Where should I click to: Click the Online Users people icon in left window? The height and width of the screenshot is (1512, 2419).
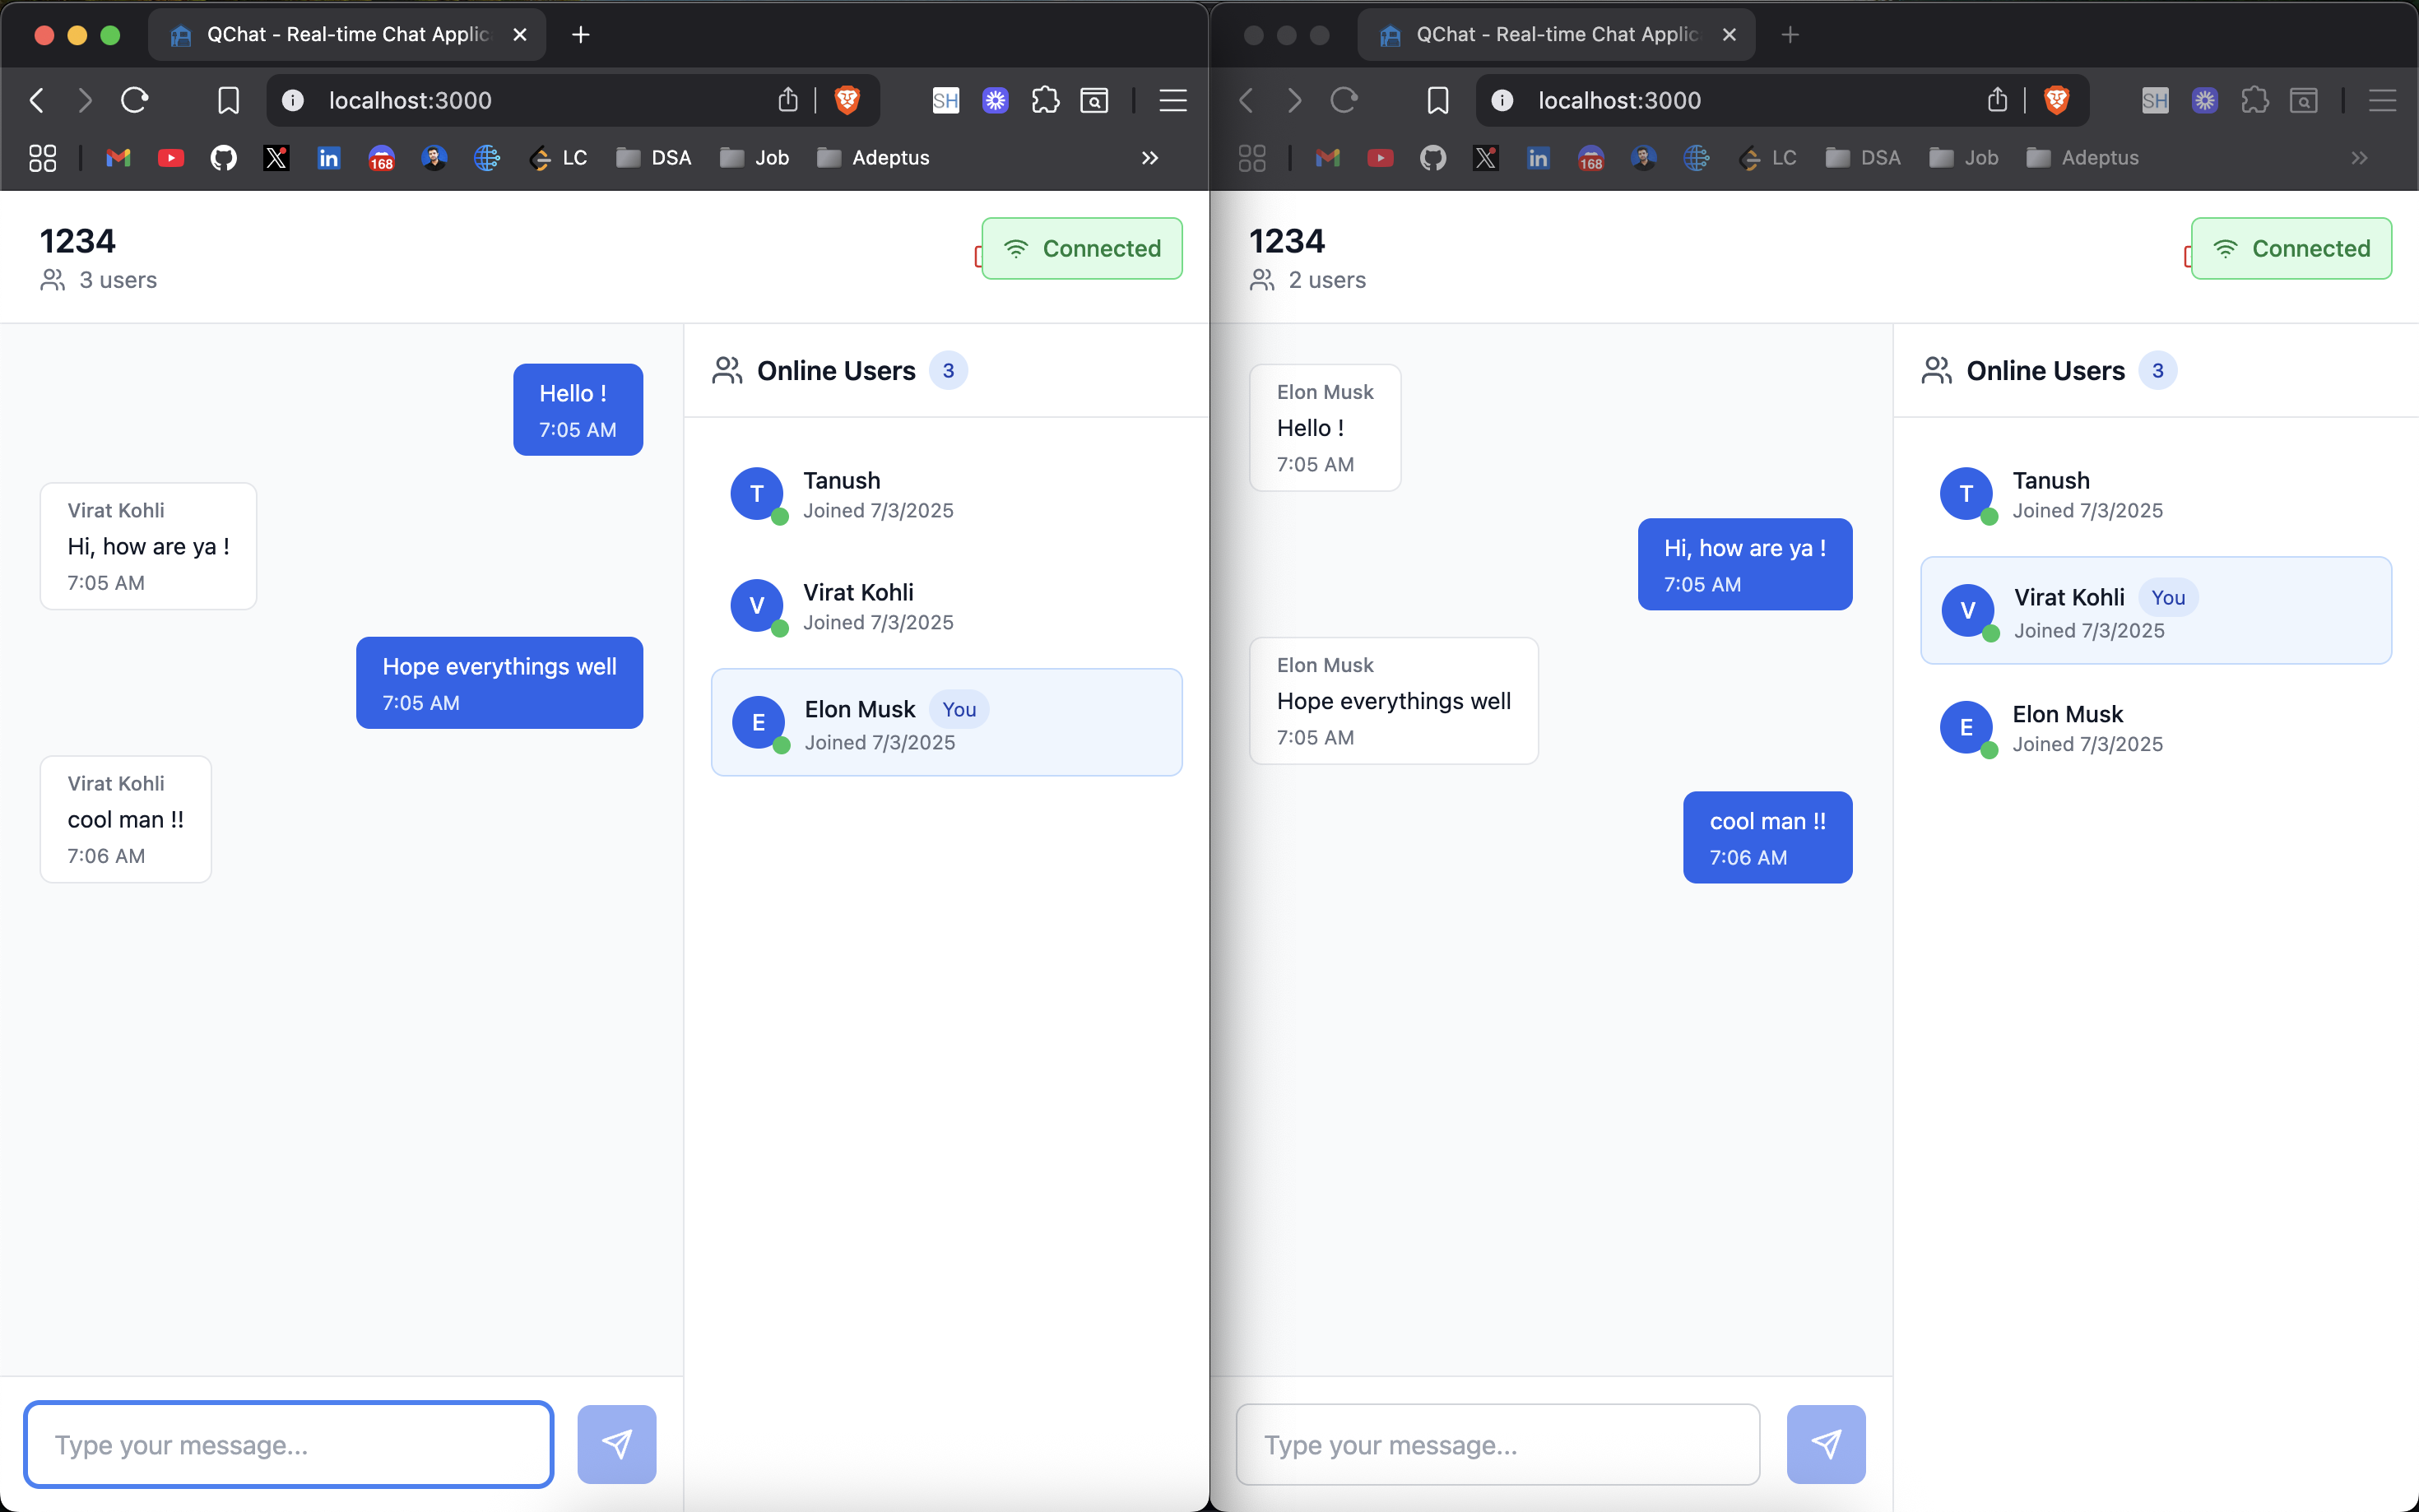point(727,371)
